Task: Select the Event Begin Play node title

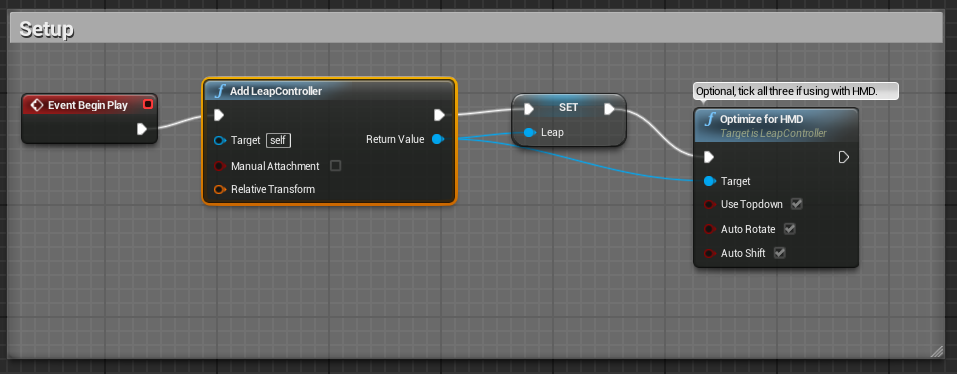Action: pos(88,105)
